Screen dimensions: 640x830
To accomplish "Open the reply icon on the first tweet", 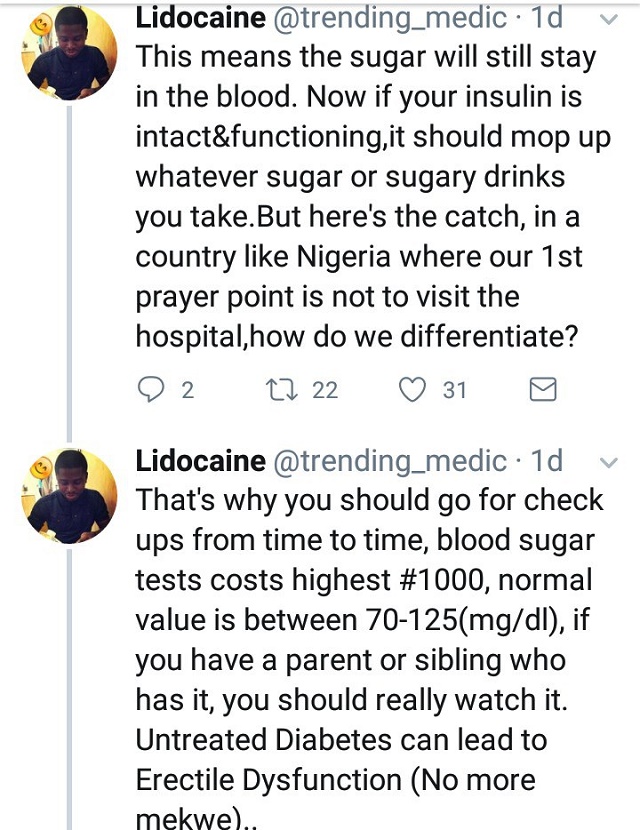I will pos(153,389).
